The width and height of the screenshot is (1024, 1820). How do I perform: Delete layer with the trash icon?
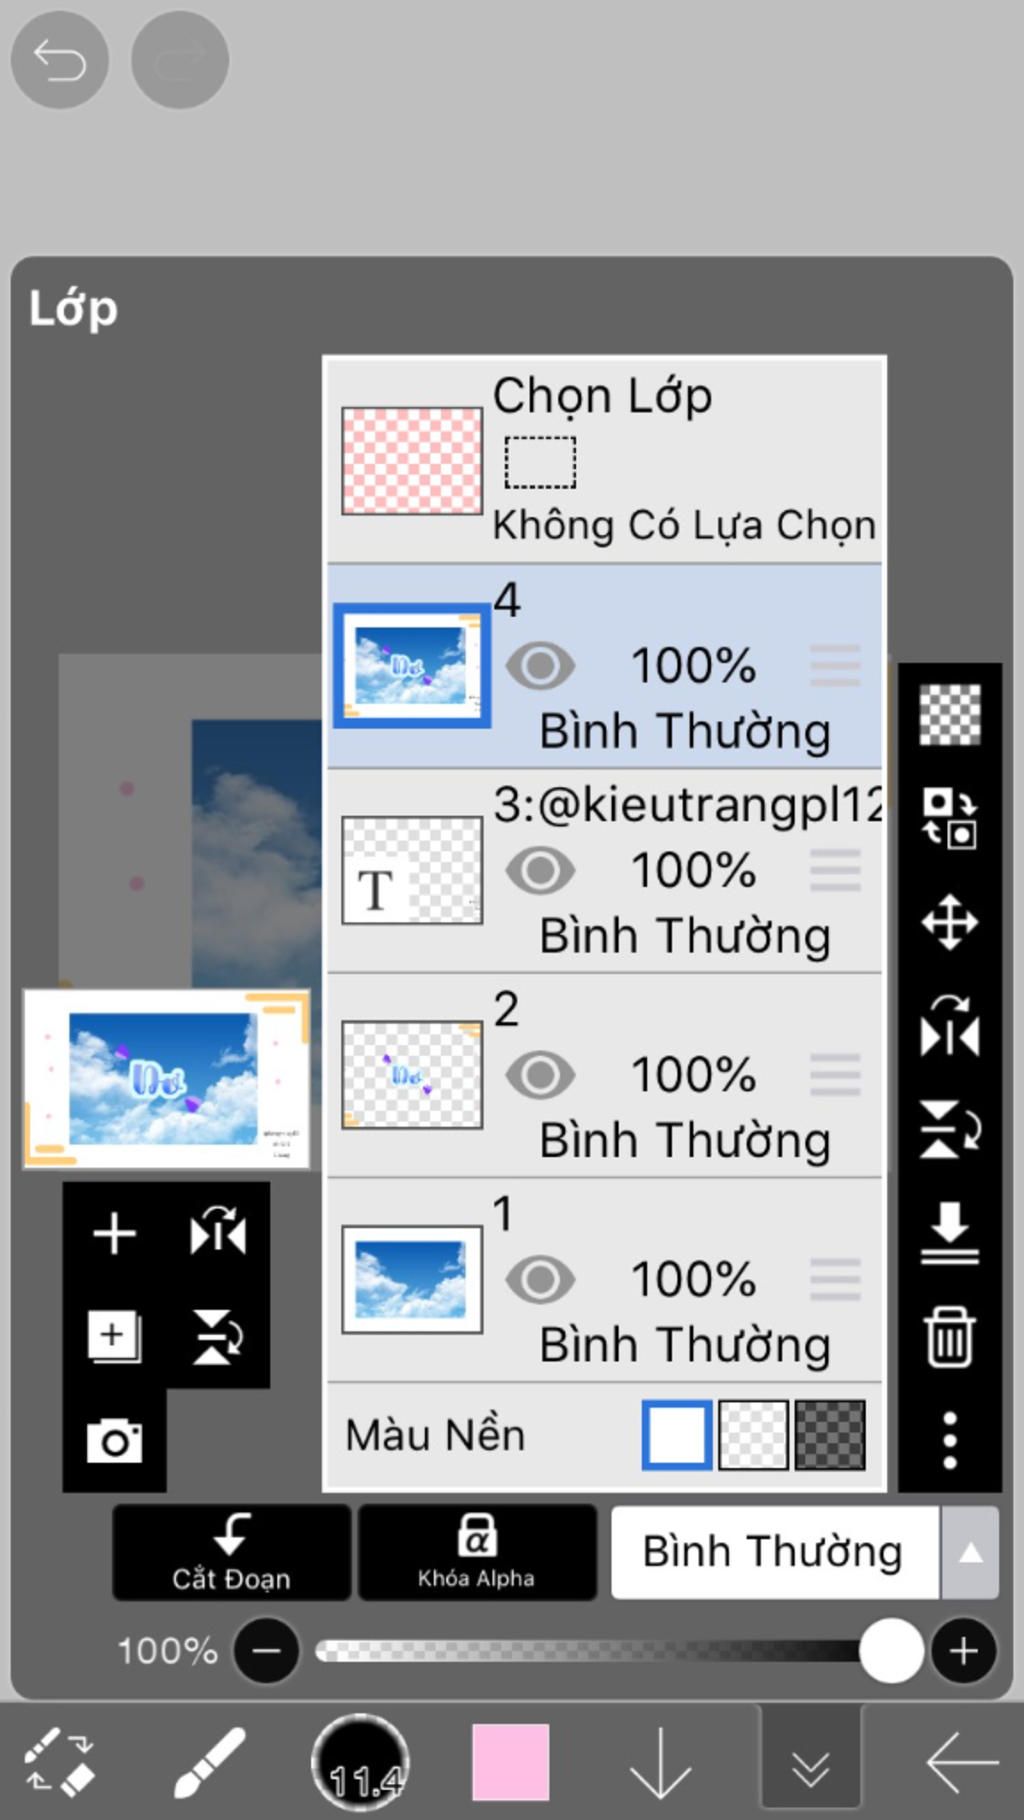tap(949, 1336)
